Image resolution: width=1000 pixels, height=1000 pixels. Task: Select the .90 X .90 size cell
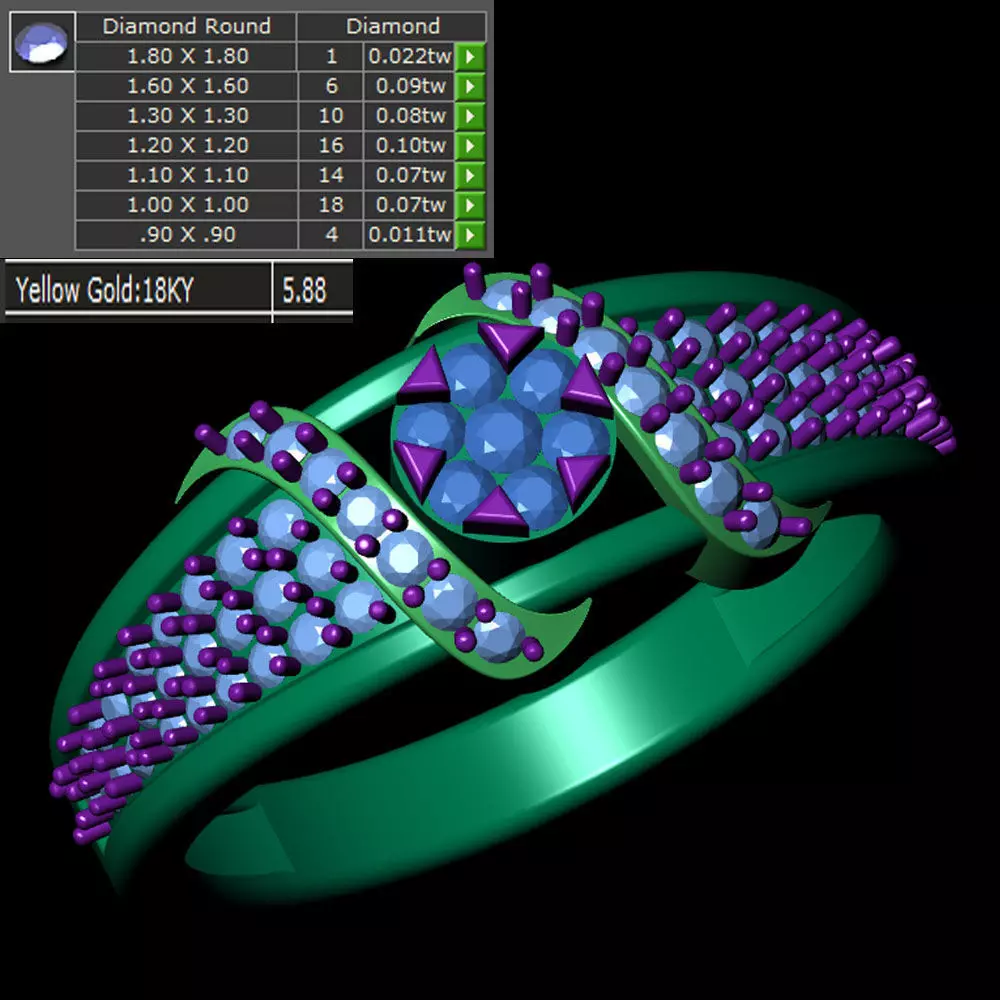186,235
